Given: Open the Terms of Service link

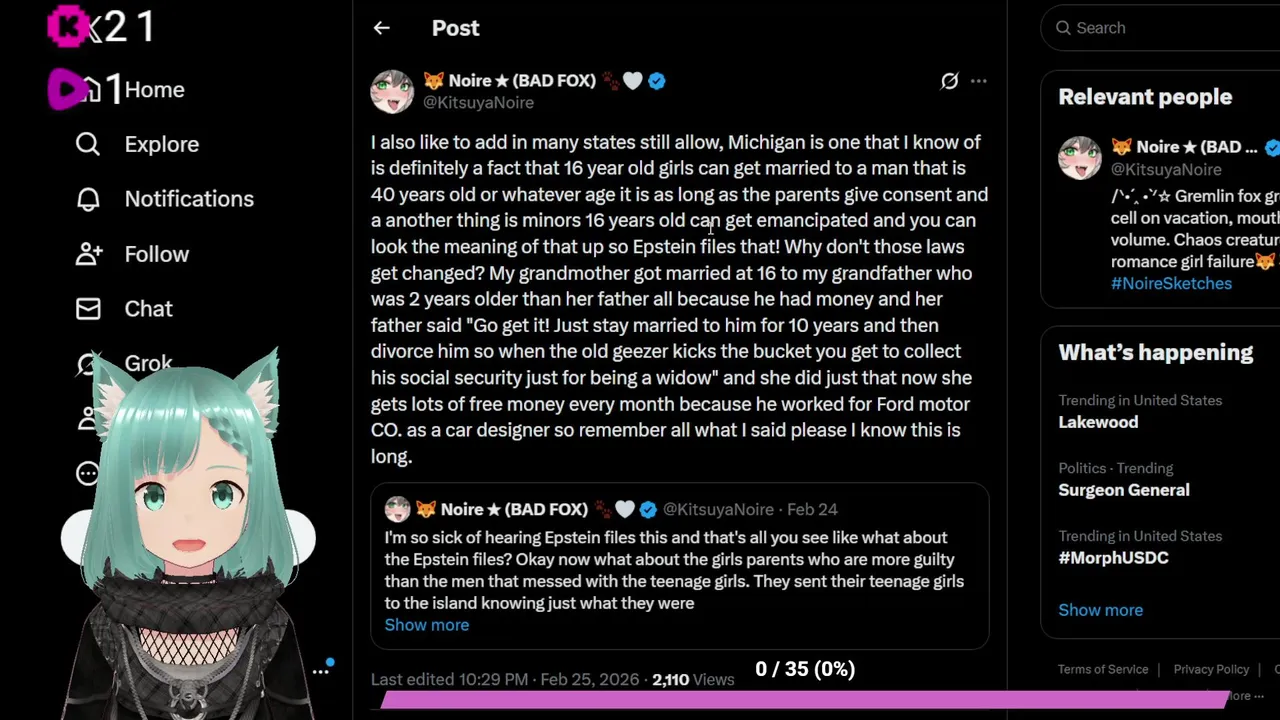Looking at the screenshot, I should click(x=1103, y=669).
